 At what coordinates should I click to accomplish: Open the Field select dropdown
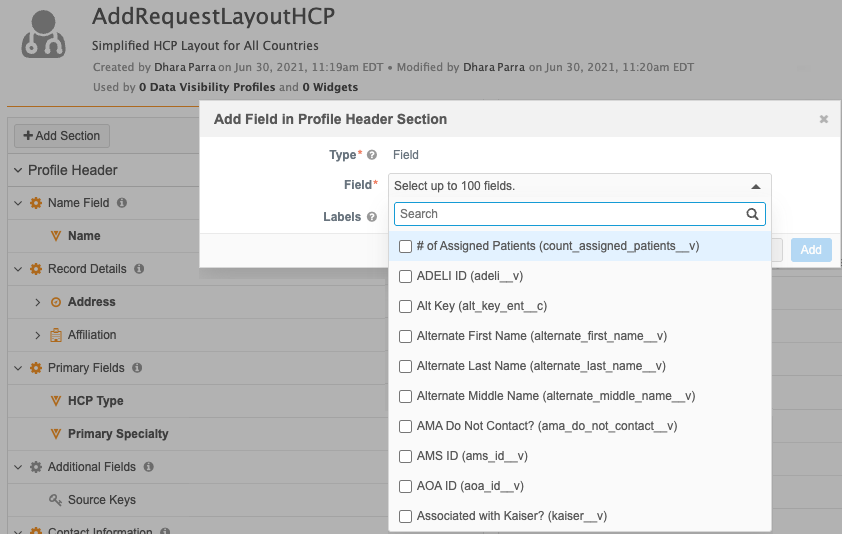580,186
